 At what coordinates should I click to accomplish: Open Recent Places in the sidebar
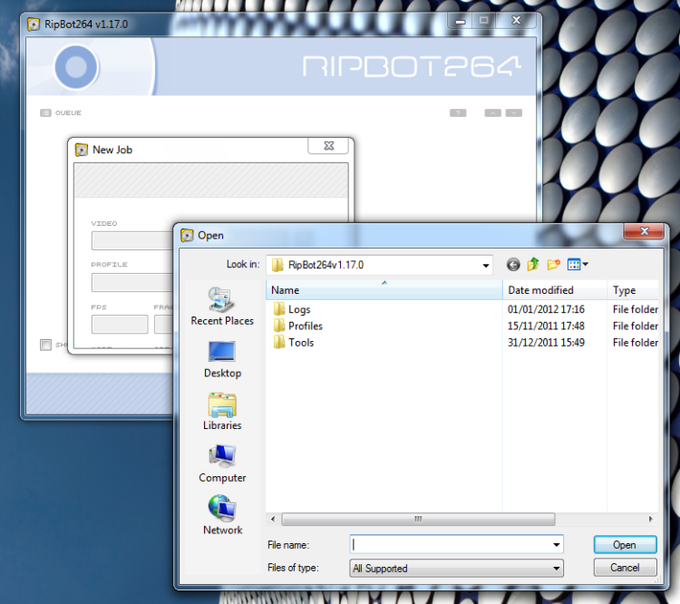(222, 306)
